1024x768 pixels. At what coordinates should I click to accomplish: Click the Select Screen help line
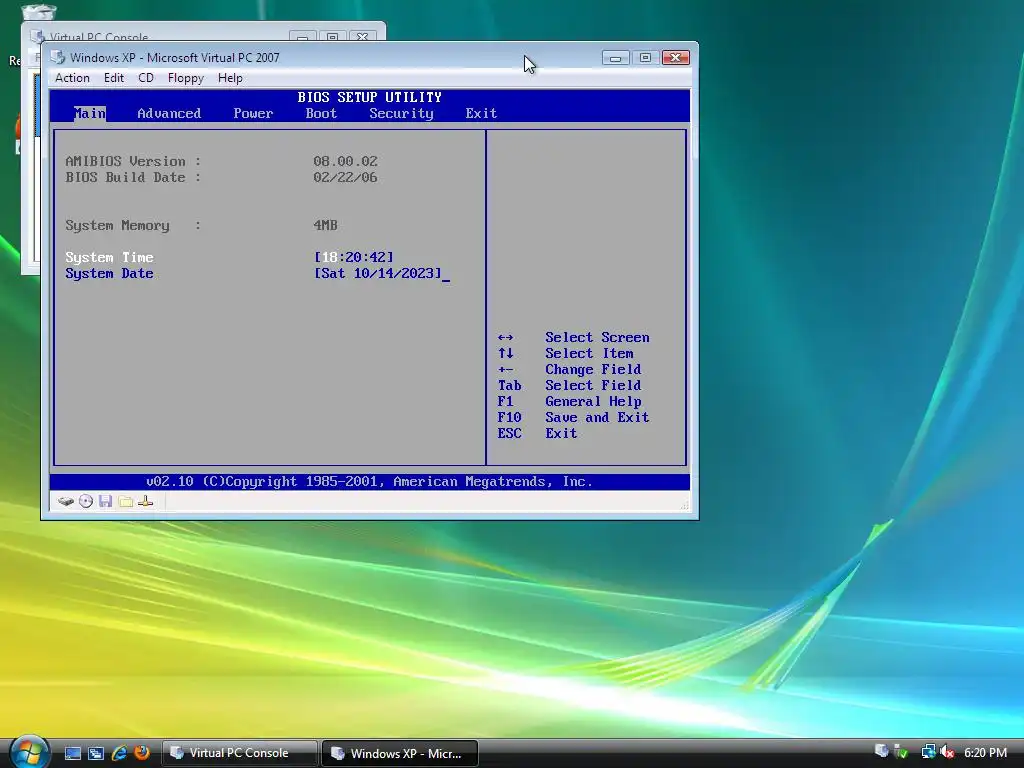[x=573, y=338]
